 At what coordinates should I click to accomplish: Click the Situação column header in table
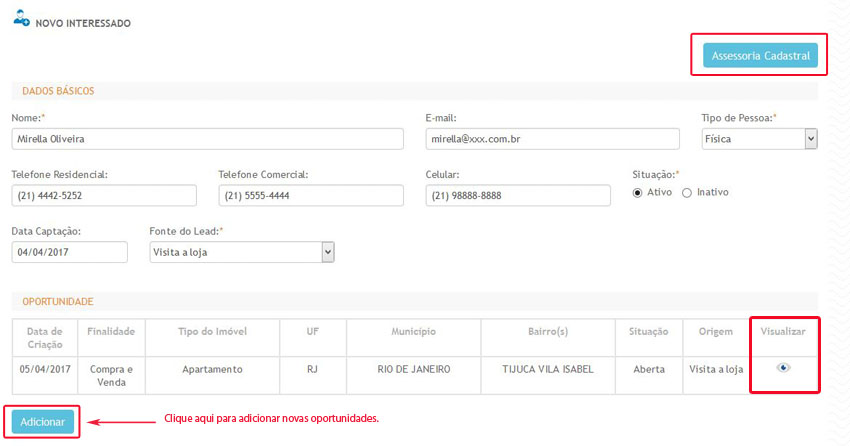point(648,331)
